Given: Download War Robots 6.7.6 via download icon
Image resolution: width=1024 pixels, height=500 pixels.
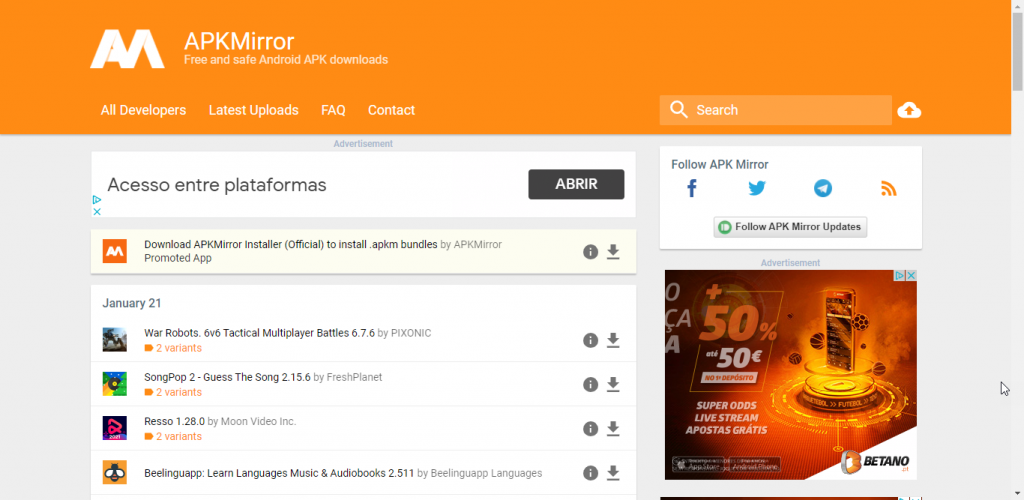Looking at the screenshot, I should (613, 340).
